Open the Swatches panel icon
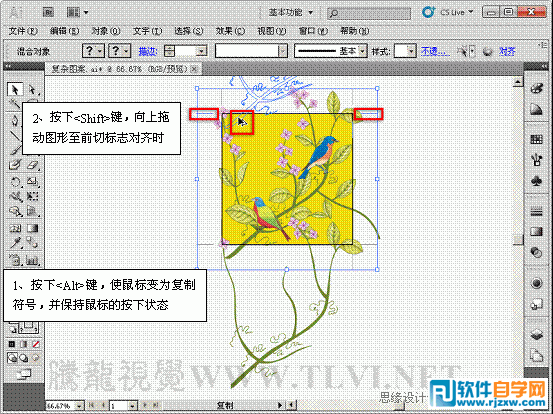553x414 pixels. (536, 139)
